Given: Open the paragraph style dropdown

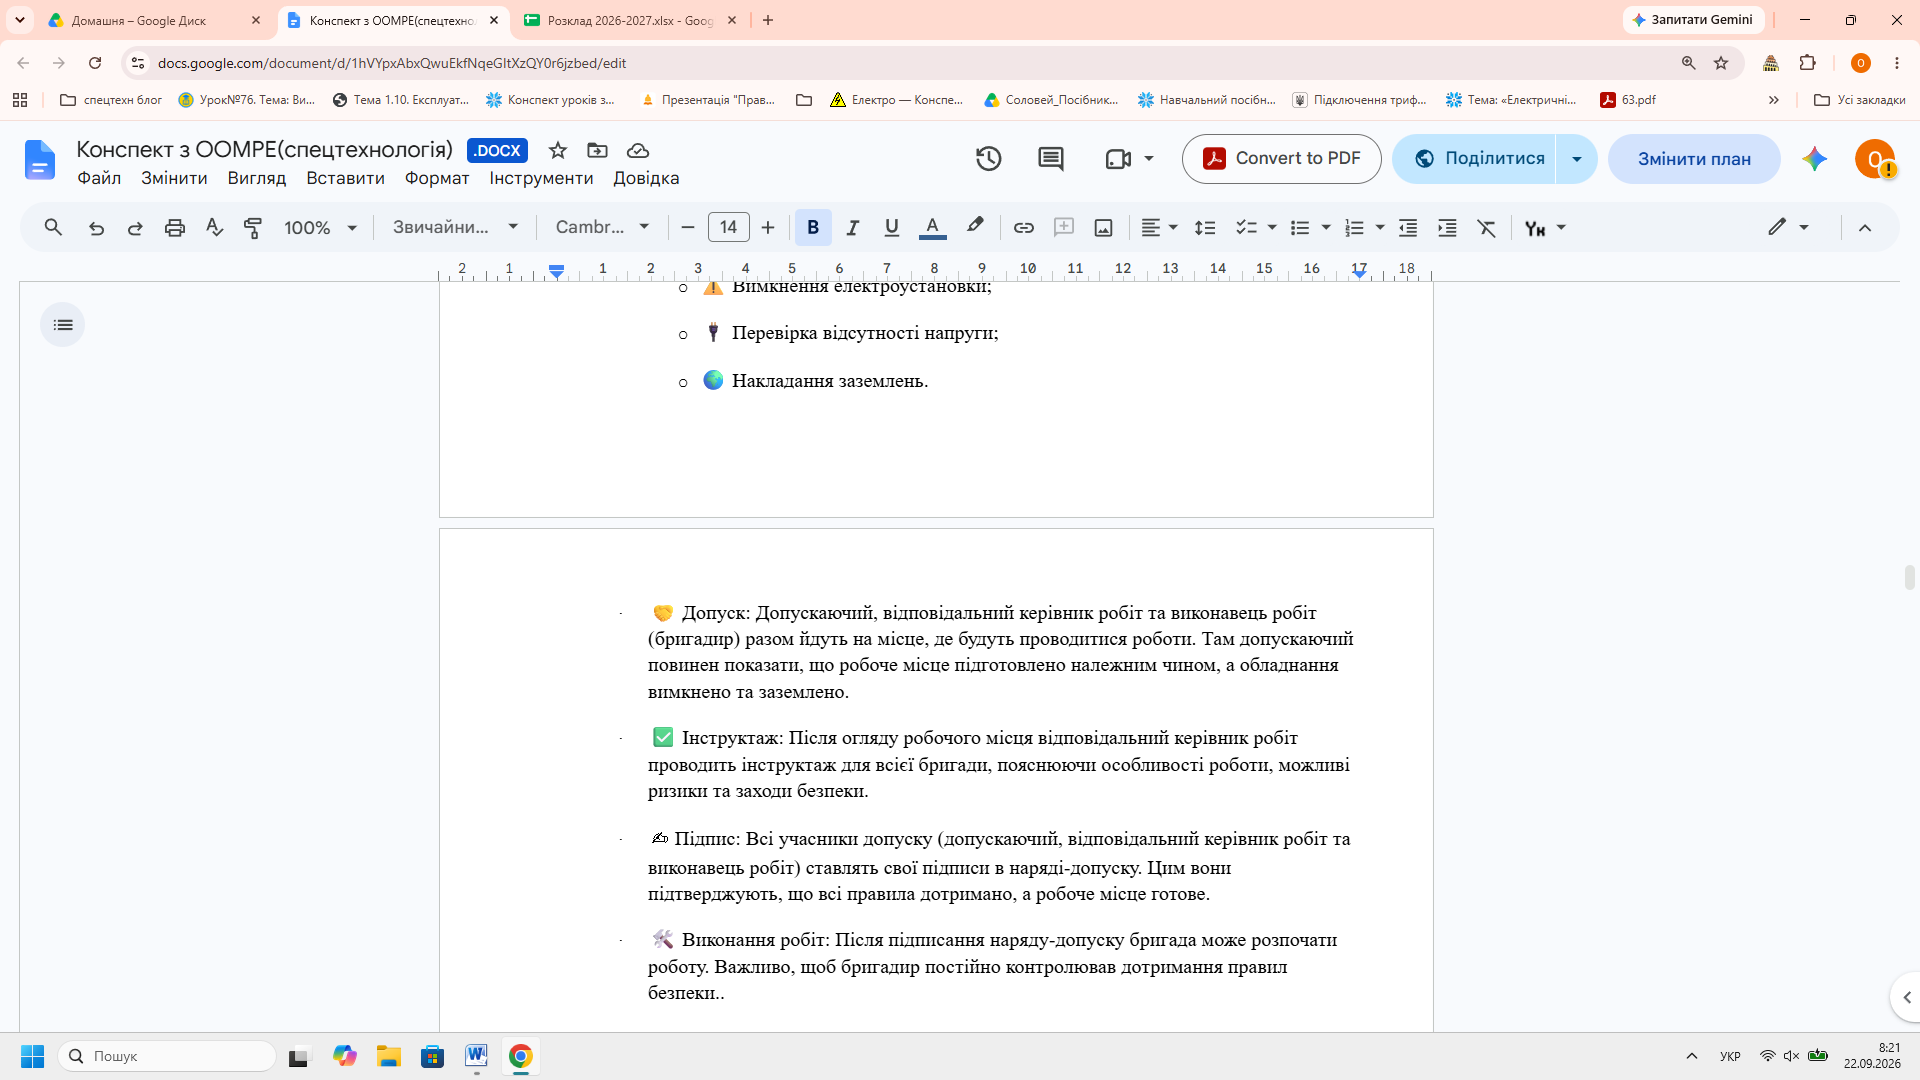Looking at the screenshot, I should pyautogui.click(x=455, y=228).
